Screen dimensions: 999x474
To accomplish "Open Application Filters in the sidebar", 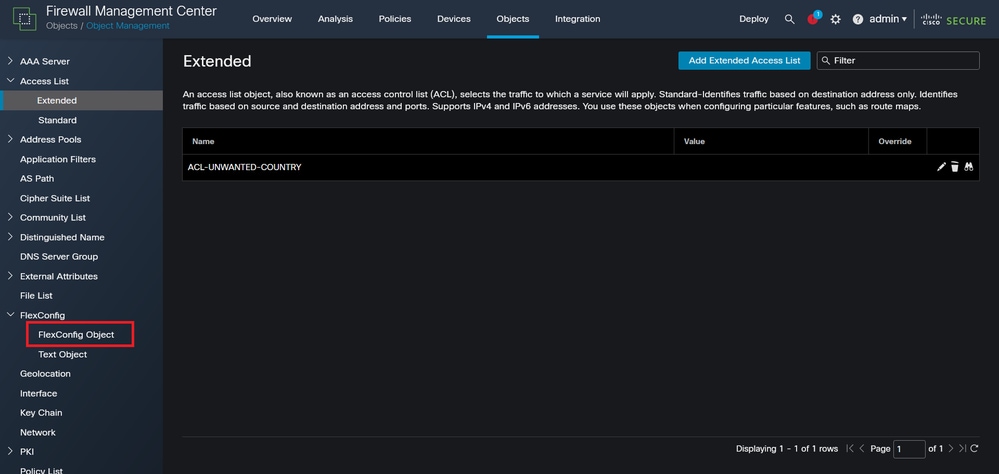I will [x=58, y=159].
